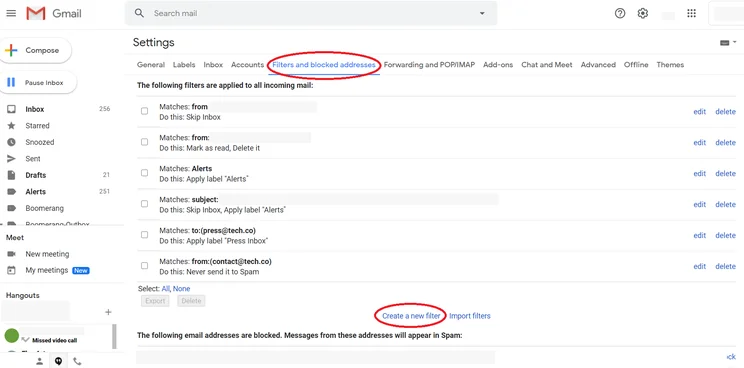744x368 pixels.
Task: Delete the subject filter
Action: pos(725,204)
